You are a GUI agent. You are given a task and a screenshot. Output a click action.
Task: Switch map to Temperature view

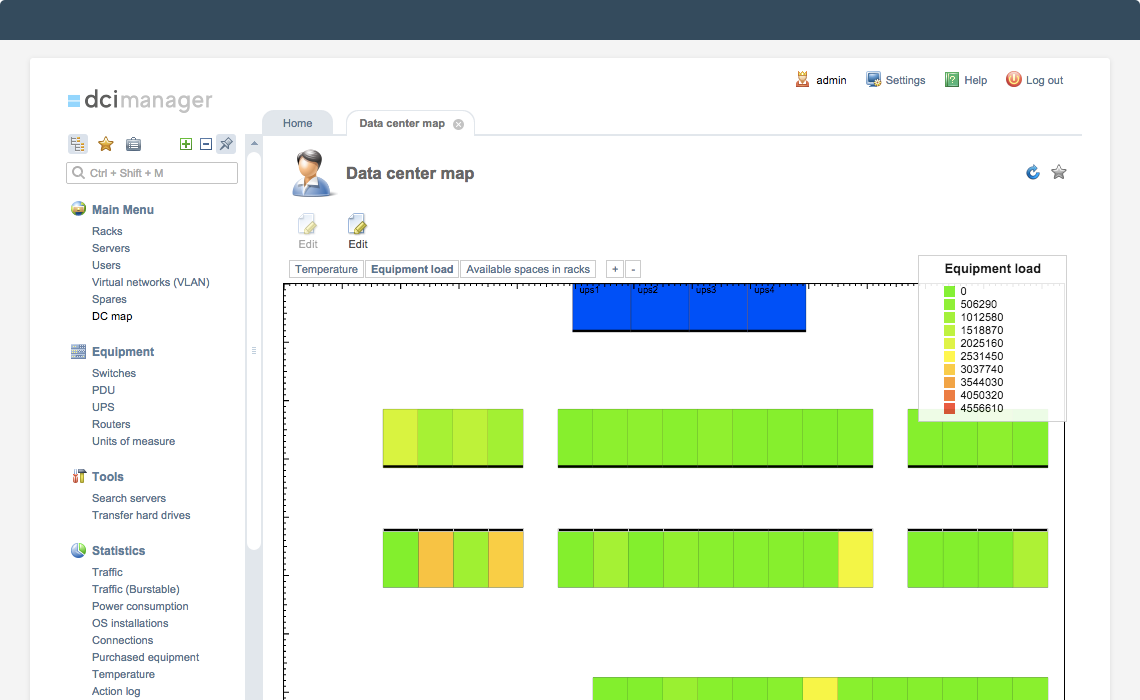click(x=326, y=269)
